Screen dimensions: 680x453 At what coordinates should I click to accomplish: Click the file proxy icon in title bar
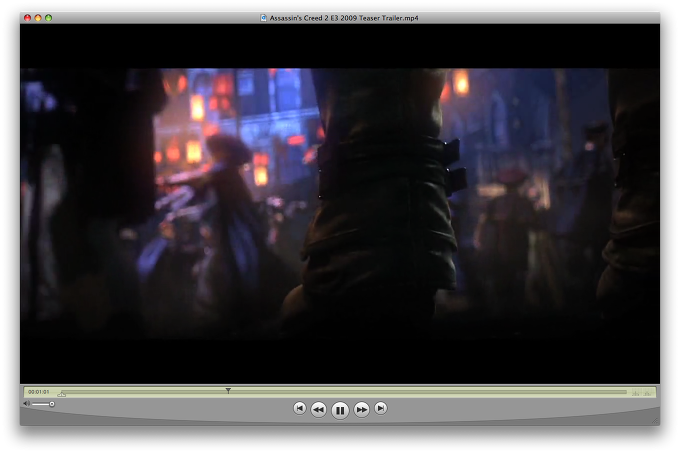pyautogui.click(x=263, y=18)
